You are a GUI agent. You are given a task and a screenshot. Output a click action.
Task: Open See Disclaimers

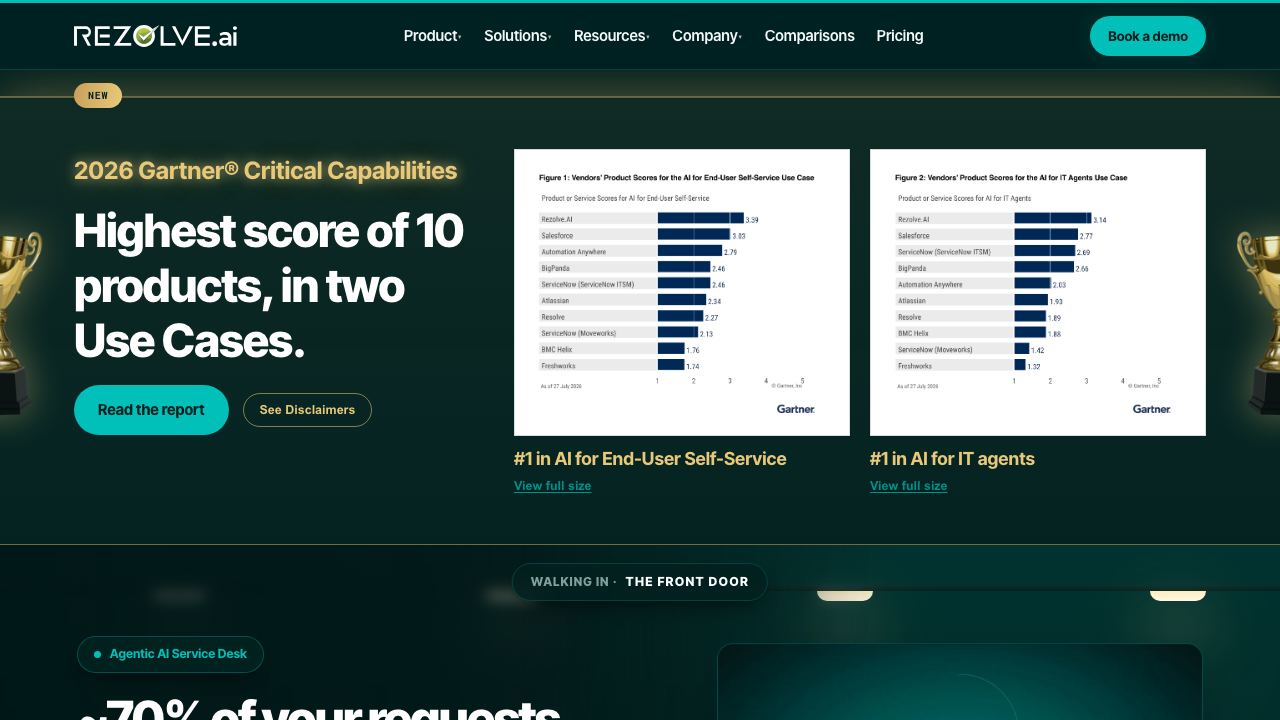pyautogui.click(x=307, y=410)
